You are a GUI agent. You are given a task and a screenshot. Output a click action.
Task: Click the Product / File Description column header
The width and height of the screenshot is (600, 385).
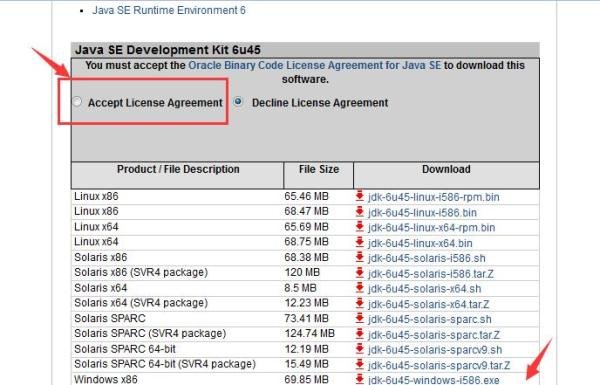pyautogui.click(x=178, y=175)
